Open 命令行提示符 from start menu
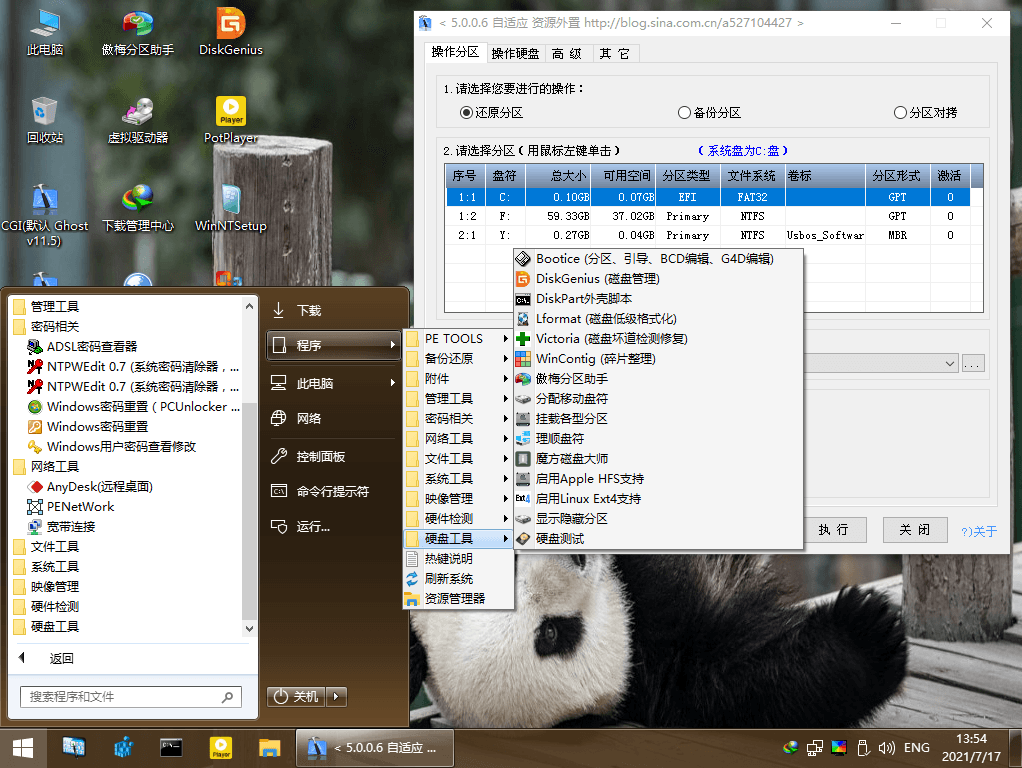 pyautogui.click(x=334, y=492)
